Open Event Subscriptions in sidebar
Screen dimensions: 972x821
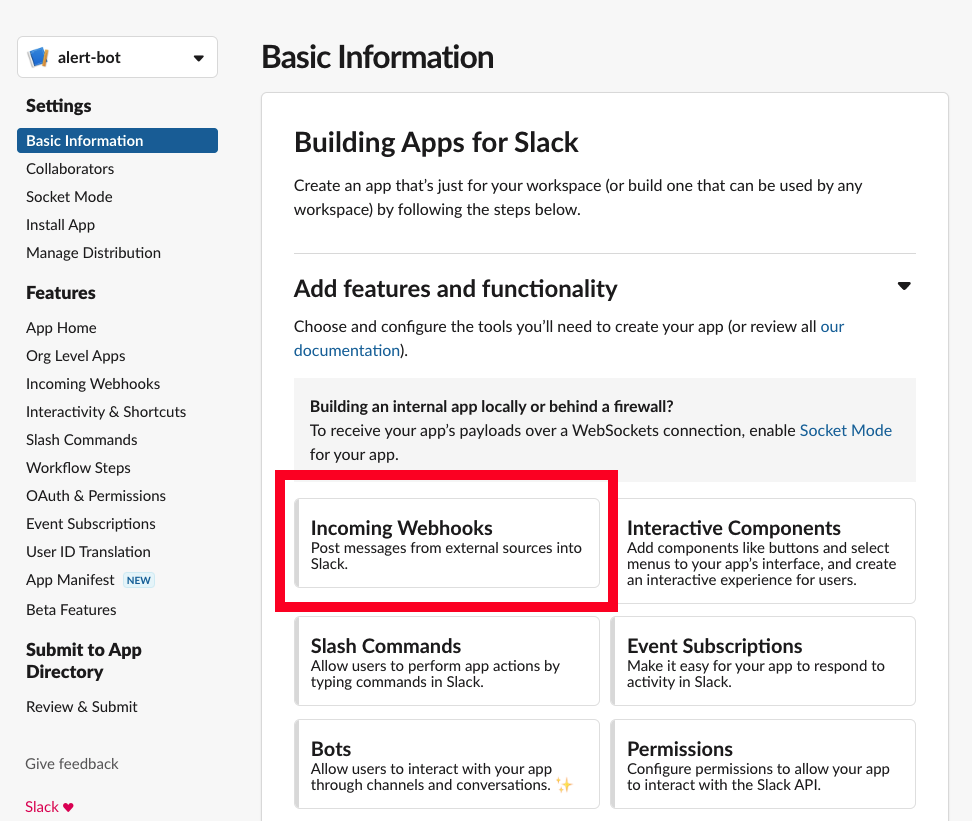91,523
